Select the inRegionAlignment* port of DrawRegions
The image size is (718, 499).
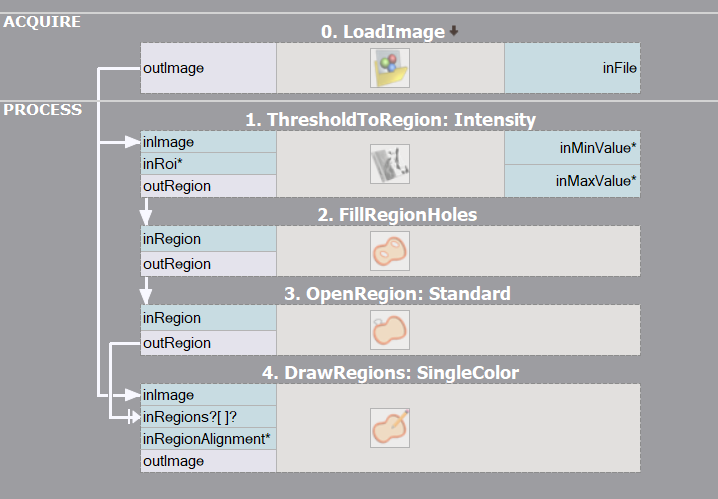[208, 439]
